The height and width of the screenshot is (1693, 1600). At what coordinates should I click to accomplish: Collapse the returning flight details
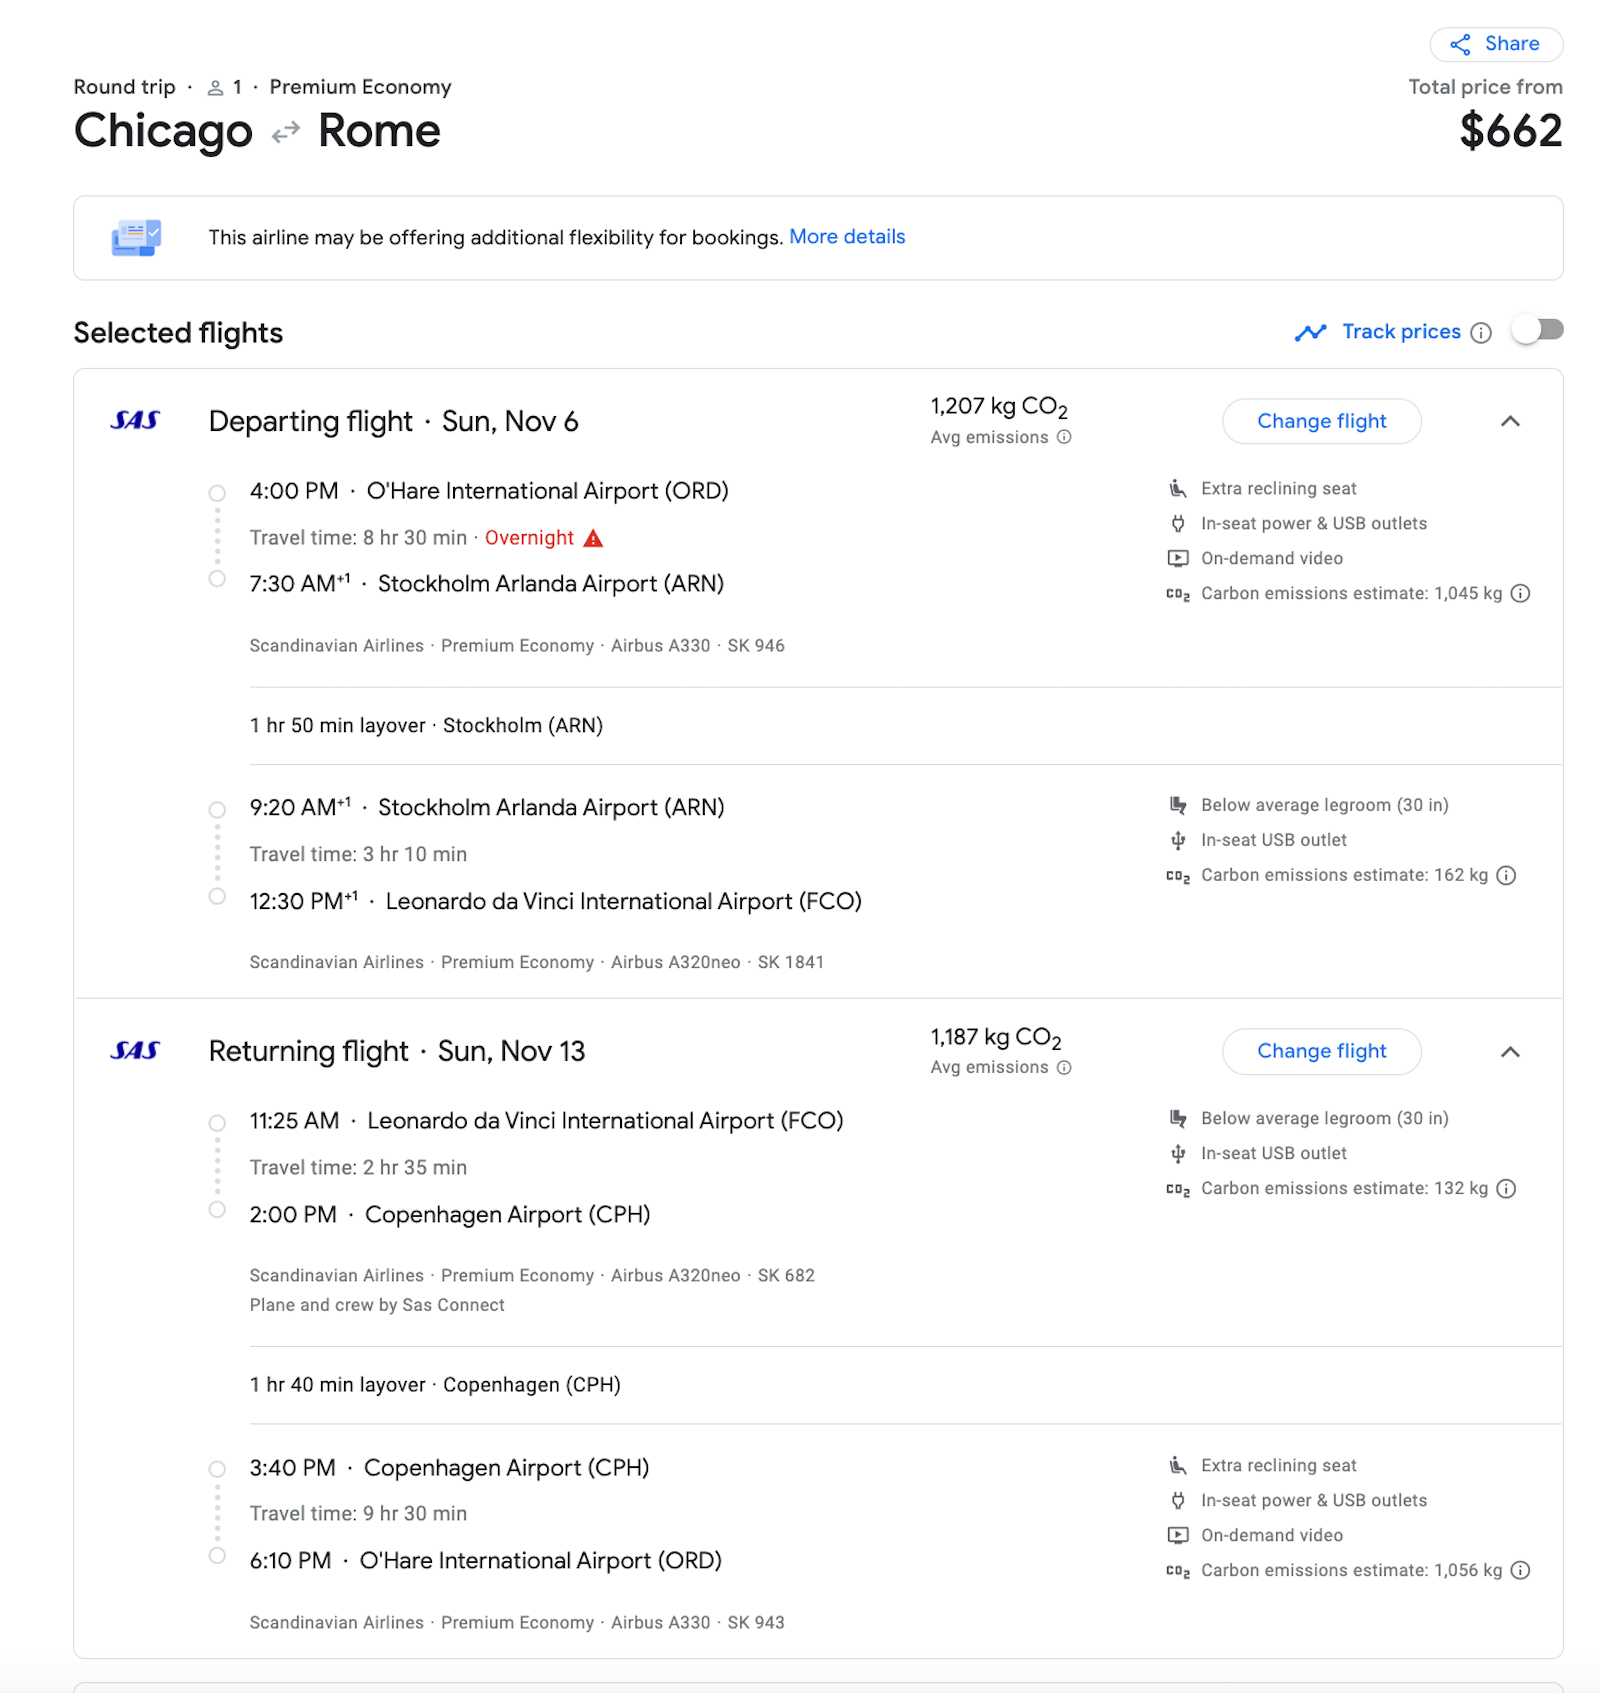click(1511, 1052)
